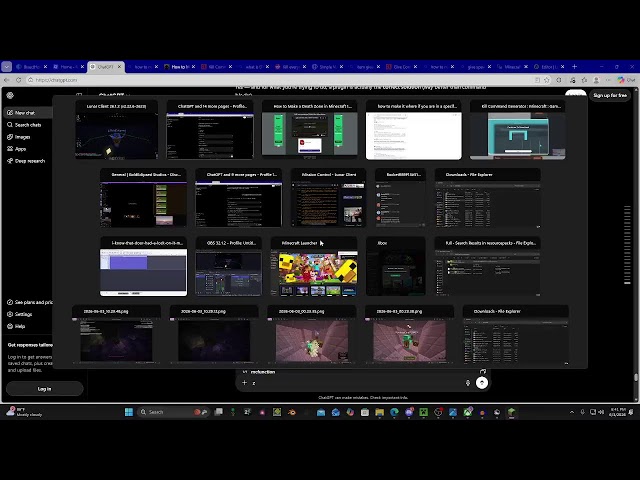Screen dimensions: 640x480
Task: Click the microphone dictate icon in prompt box
Action: (x=468, y=383)
